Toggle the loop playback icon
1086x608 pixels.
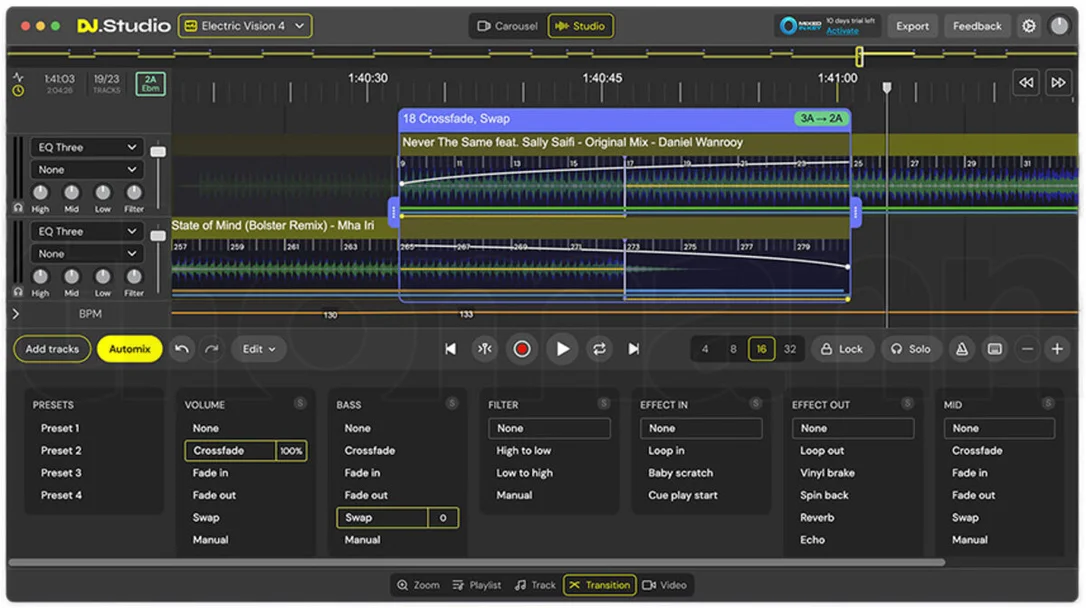(599, 349)
